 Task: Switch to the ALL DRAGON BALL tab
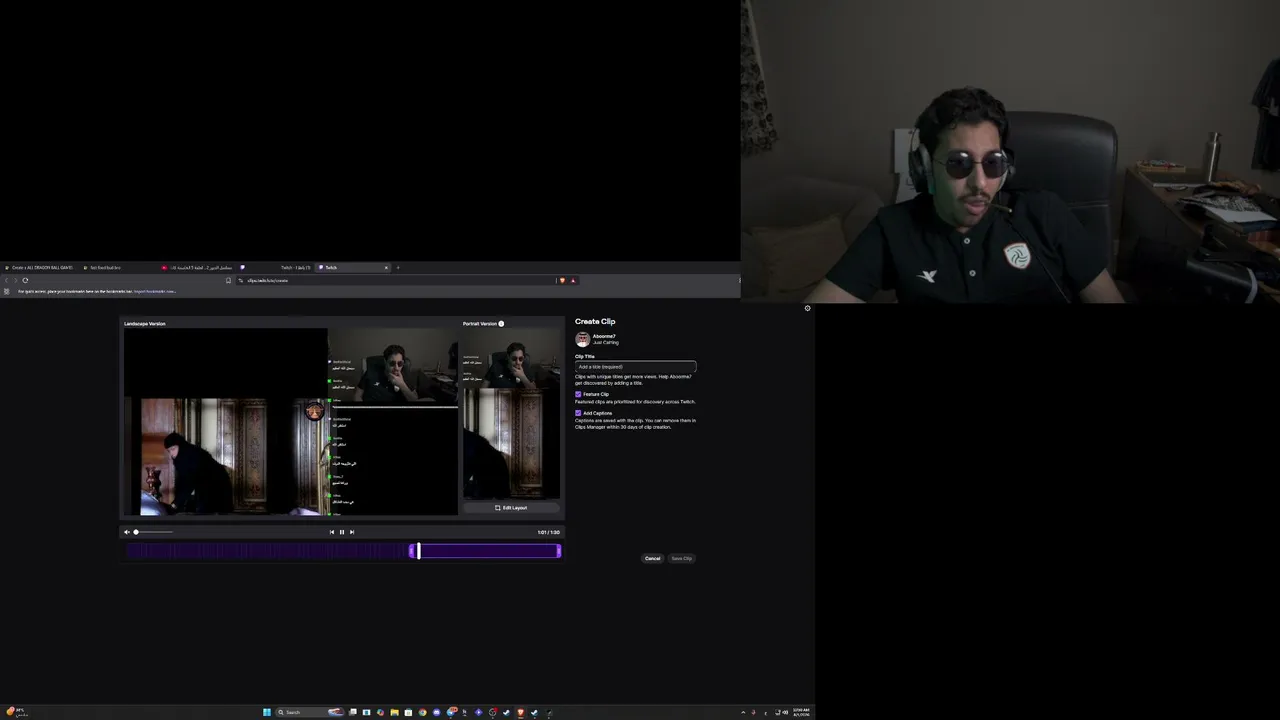tap(40, 267)
